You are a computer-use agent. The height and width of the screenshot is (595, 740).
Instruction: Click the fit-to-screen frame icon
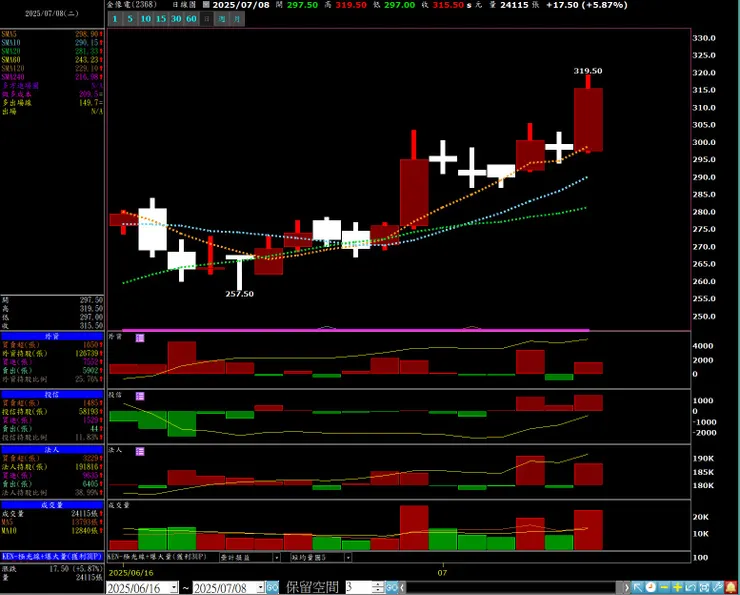704,587
